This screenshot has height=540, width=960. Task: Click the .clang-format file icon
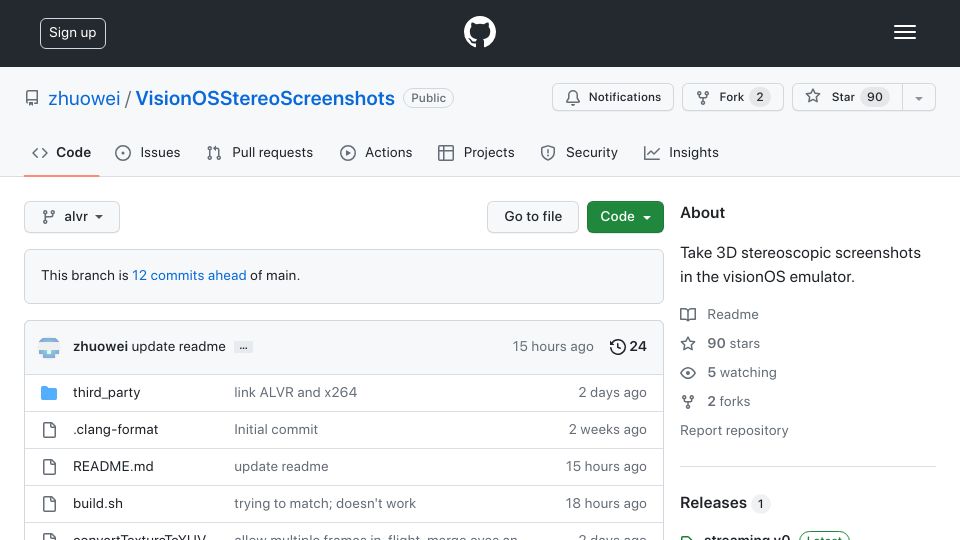click(x=50, y=430)
